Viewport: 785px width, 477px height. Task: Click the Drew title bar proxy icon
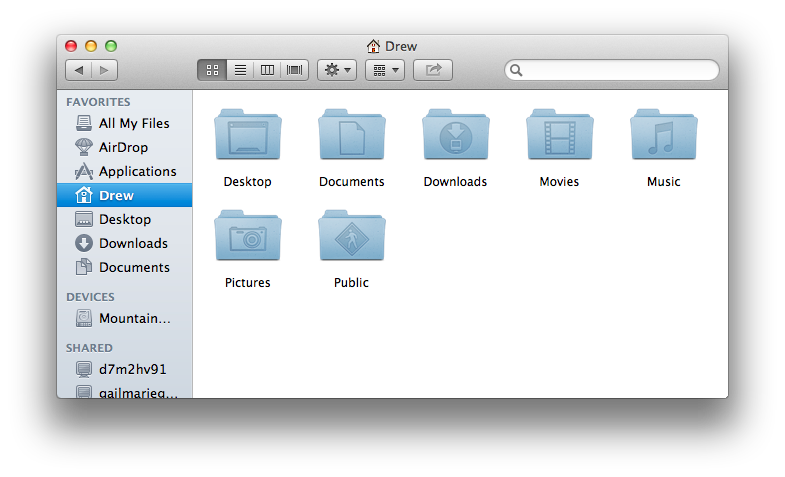[373, 47]
